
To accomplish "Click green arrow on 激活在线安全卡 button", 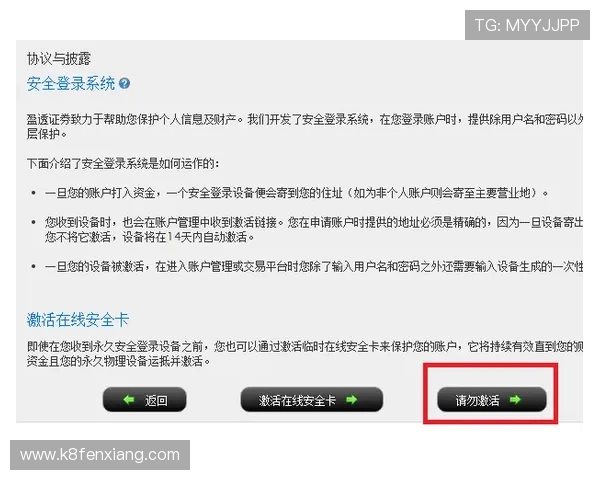I will (x=352, y=400).
